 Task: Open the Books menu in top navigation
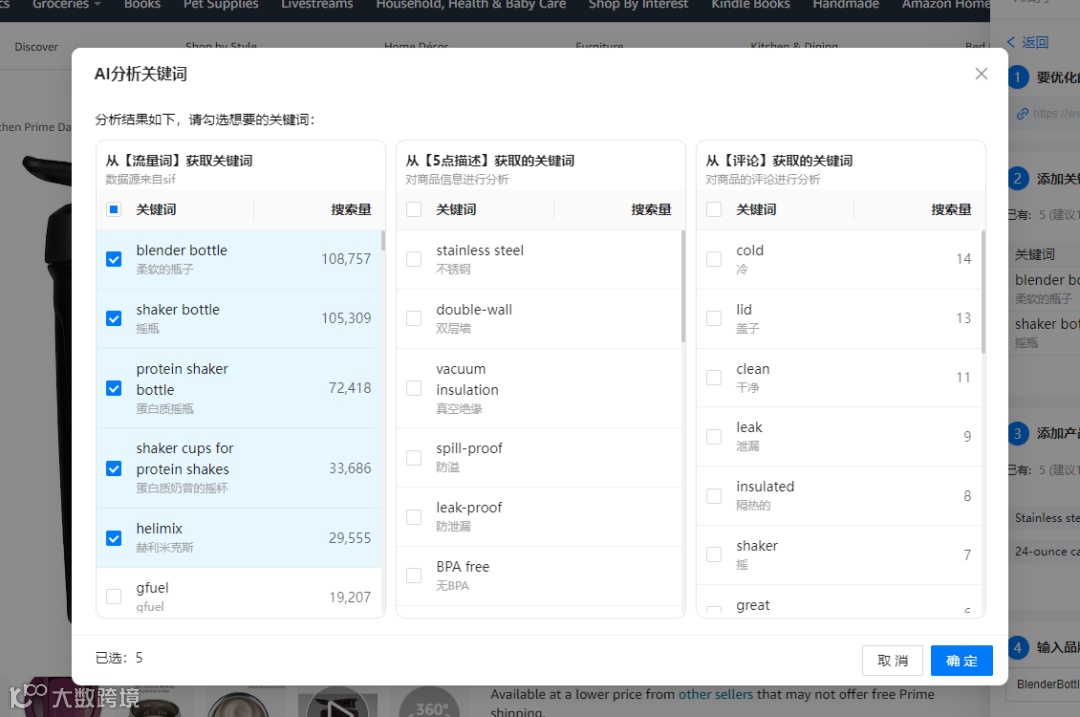[142, 6]
